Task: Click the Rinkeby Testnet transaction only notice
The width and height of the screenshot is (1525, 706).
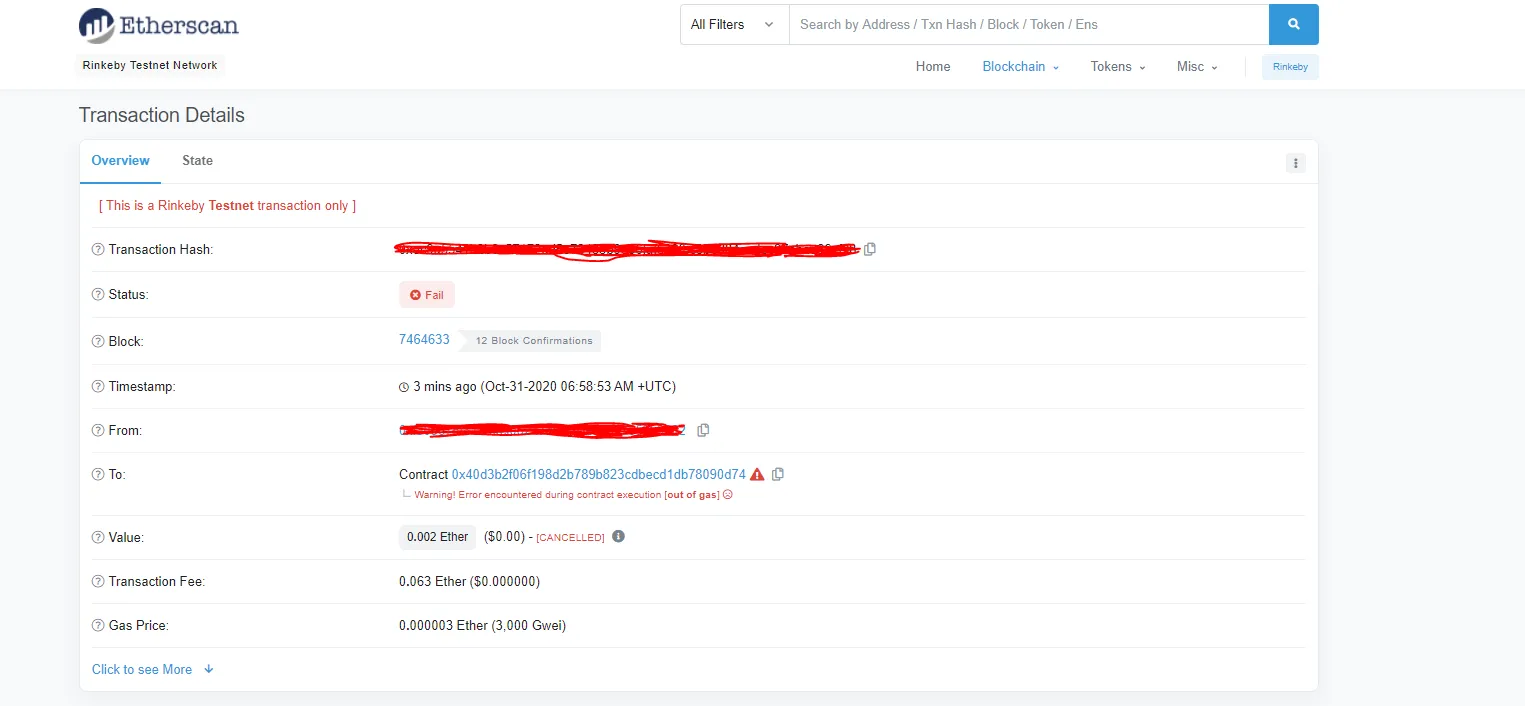Action: pyautogui.click(x=227, y=205)
